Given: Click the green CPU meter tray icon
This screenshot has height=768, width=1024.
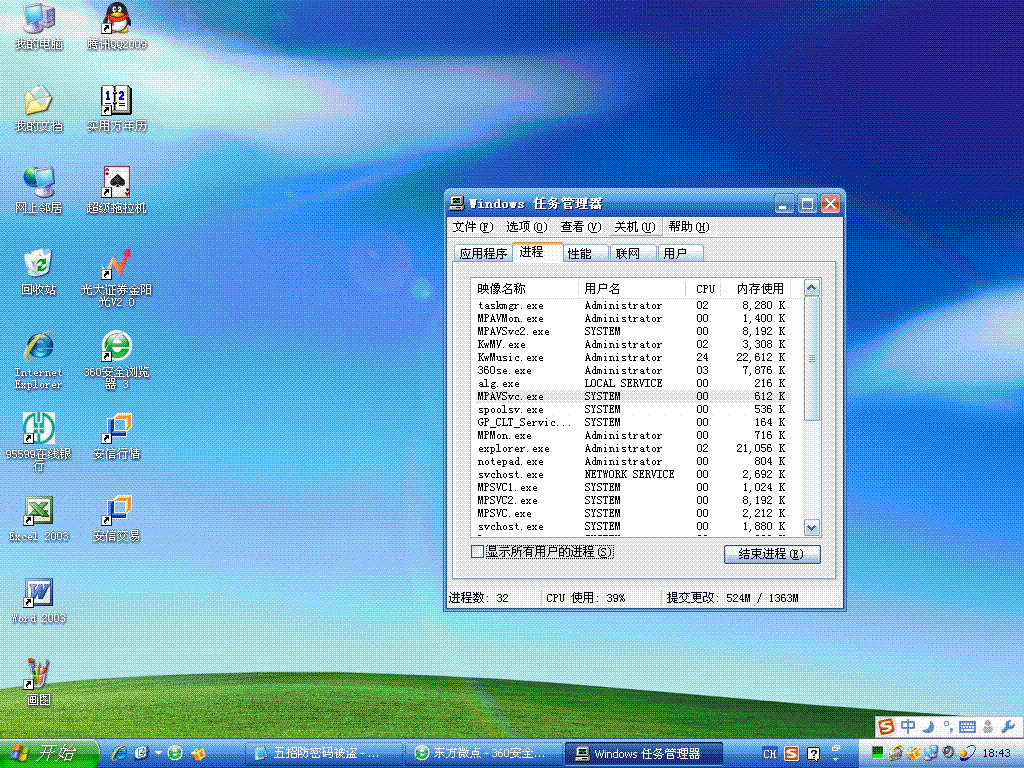Looking at the screenshot, I should (x=878, y=754).
